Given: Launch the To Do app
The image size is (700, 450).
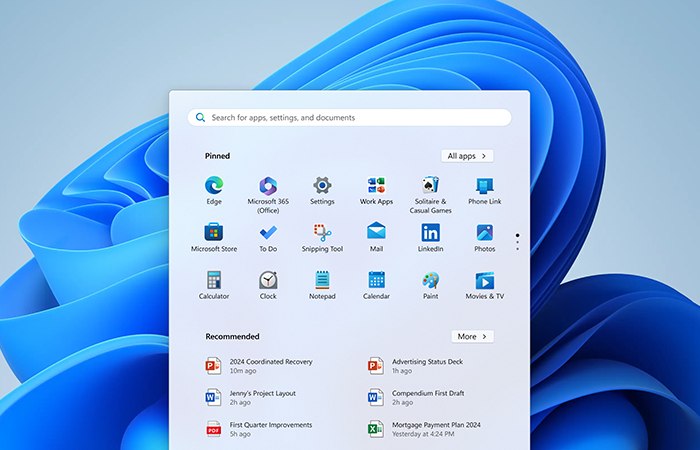Looking at the screenshot, I should point(268,238).
